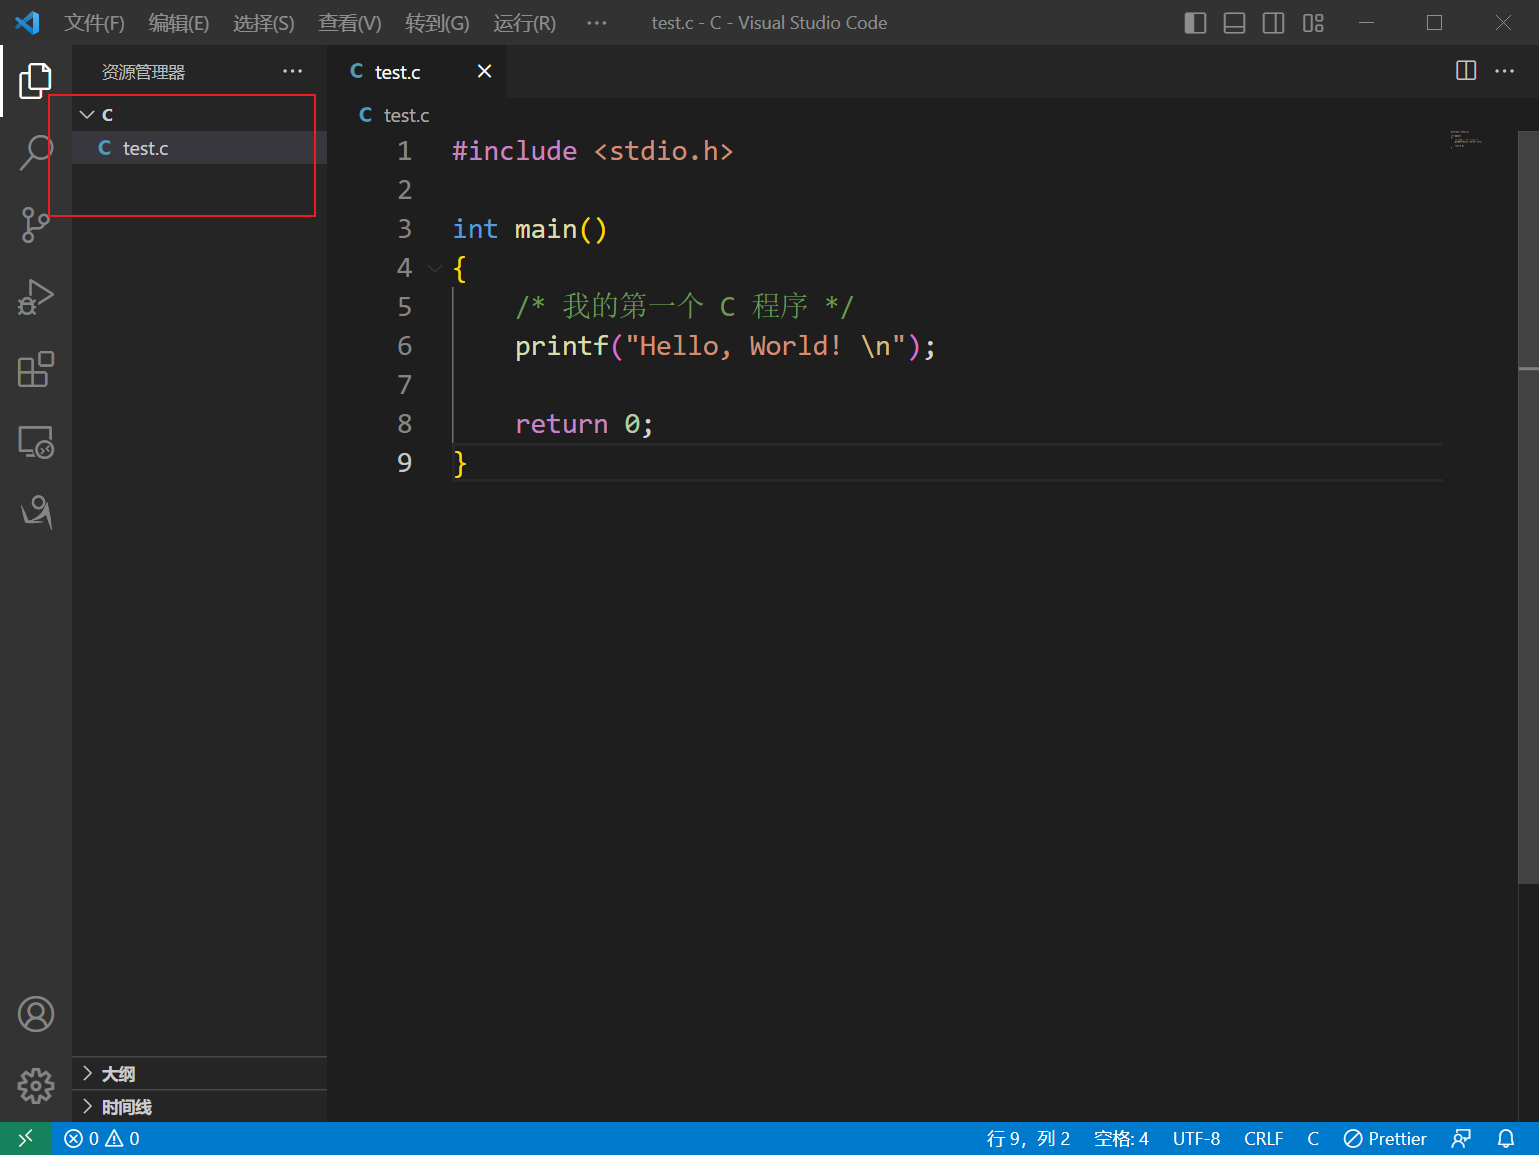
Task: Click the #include <stdio.h> line
Action: [593, 151]
